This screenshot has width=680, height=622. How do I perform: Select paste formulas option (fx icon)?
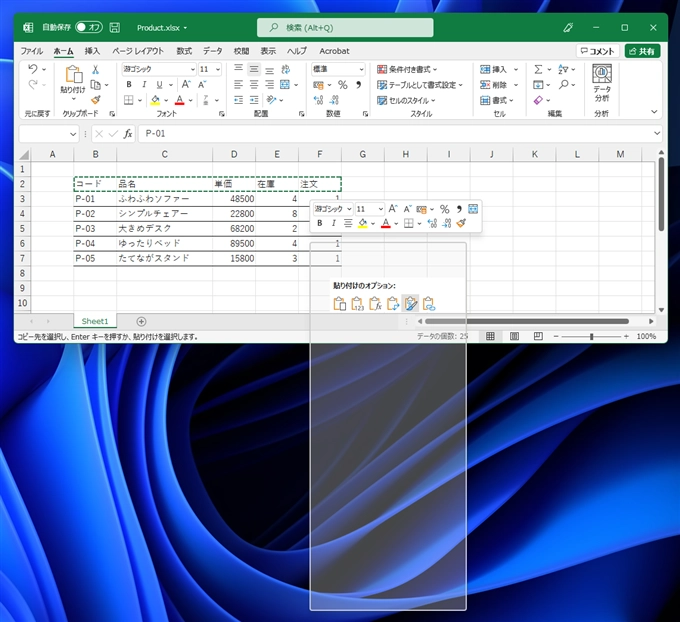pyautogui.click(x=375, y=304)
